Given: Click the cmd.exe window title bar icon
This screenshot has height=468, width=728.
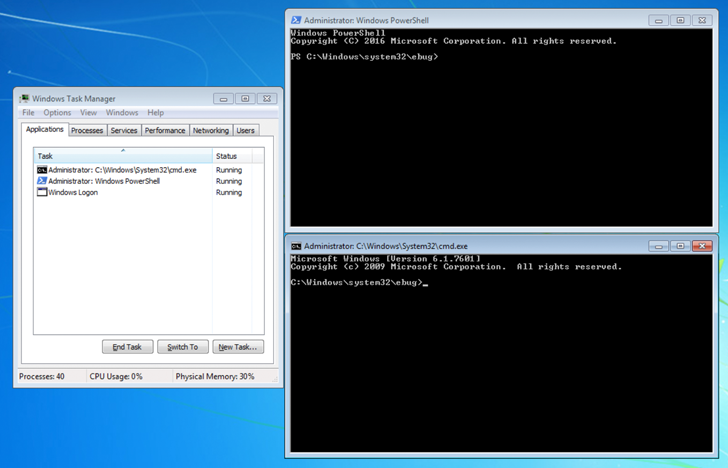Looking at the screenshot, I should [x=297, y=246].
